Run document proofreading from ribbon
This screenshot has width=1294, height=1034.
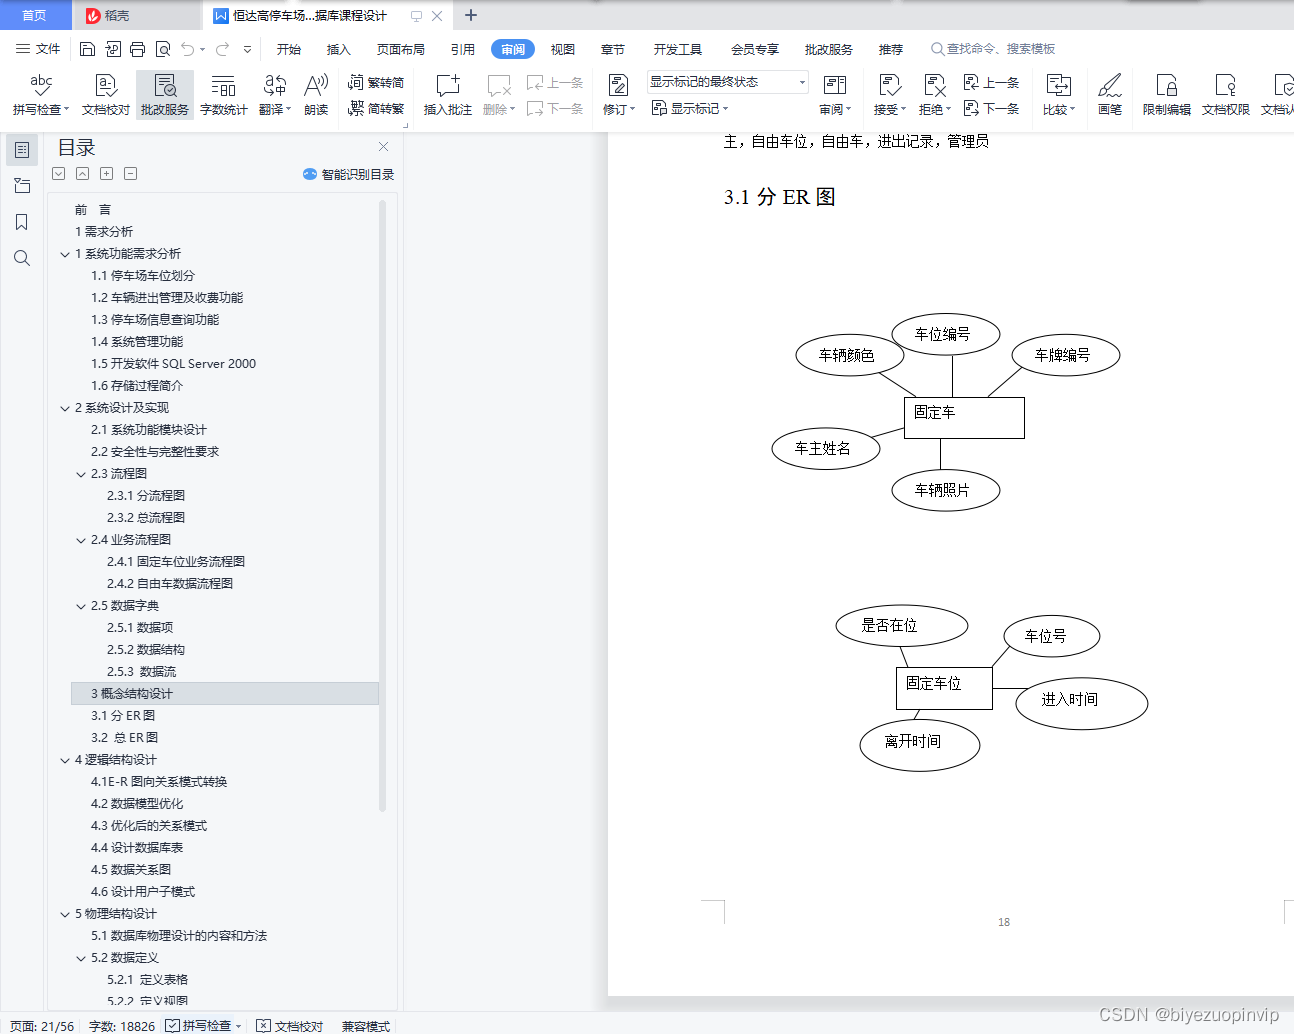pyautogui.click(x=105, y=95)
